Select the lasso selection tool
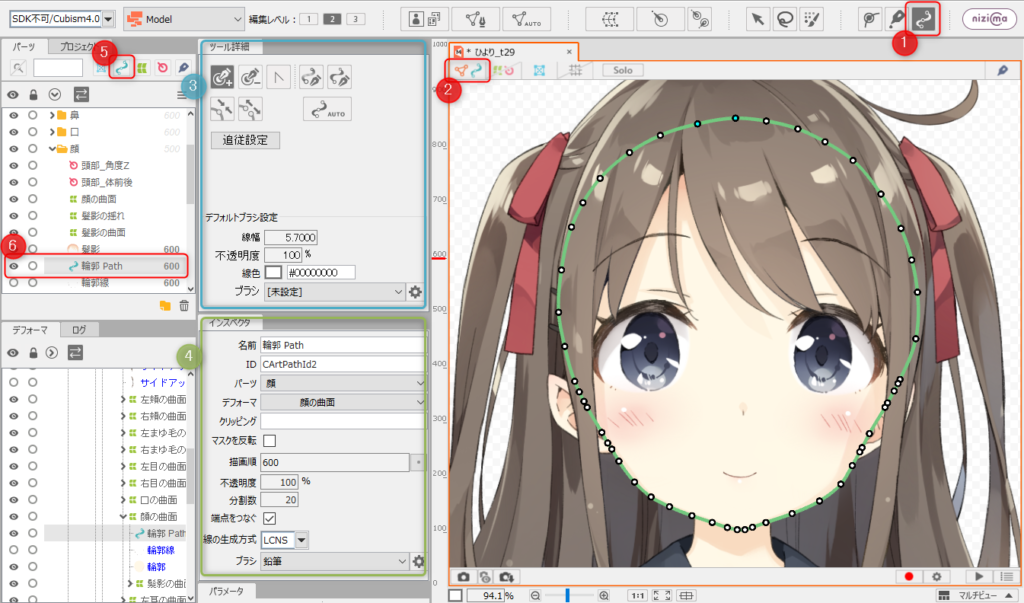This screenshot has height=603, width=1024. click(x=784, y=19)
